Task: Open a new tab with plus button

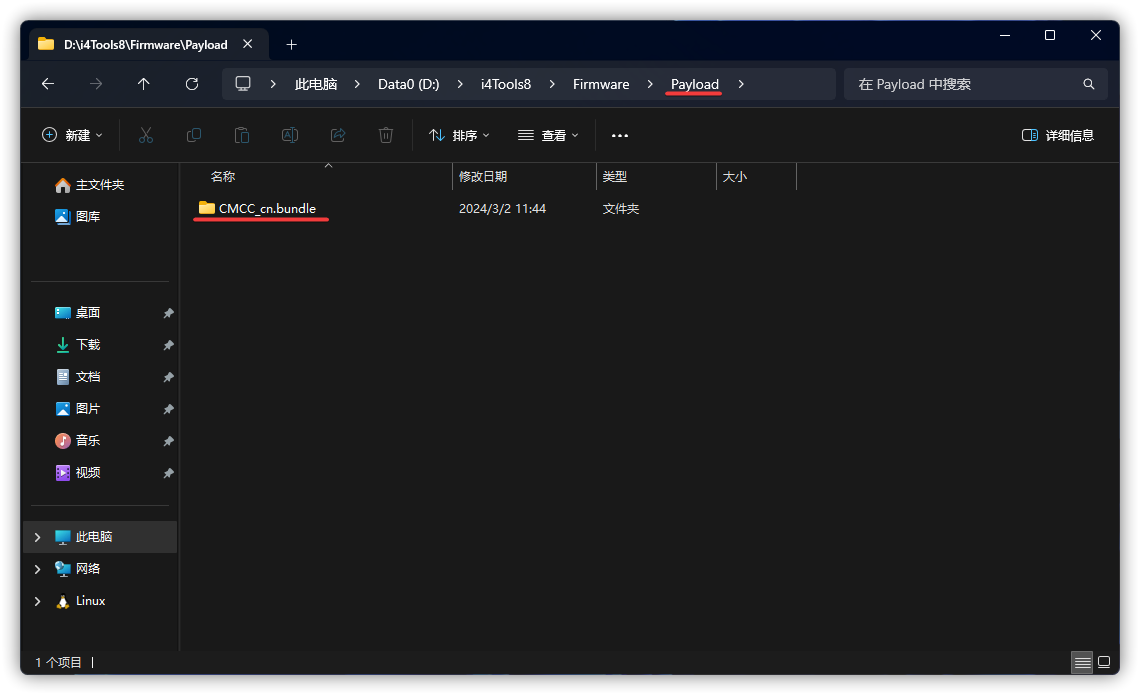Action: point(291,44)
